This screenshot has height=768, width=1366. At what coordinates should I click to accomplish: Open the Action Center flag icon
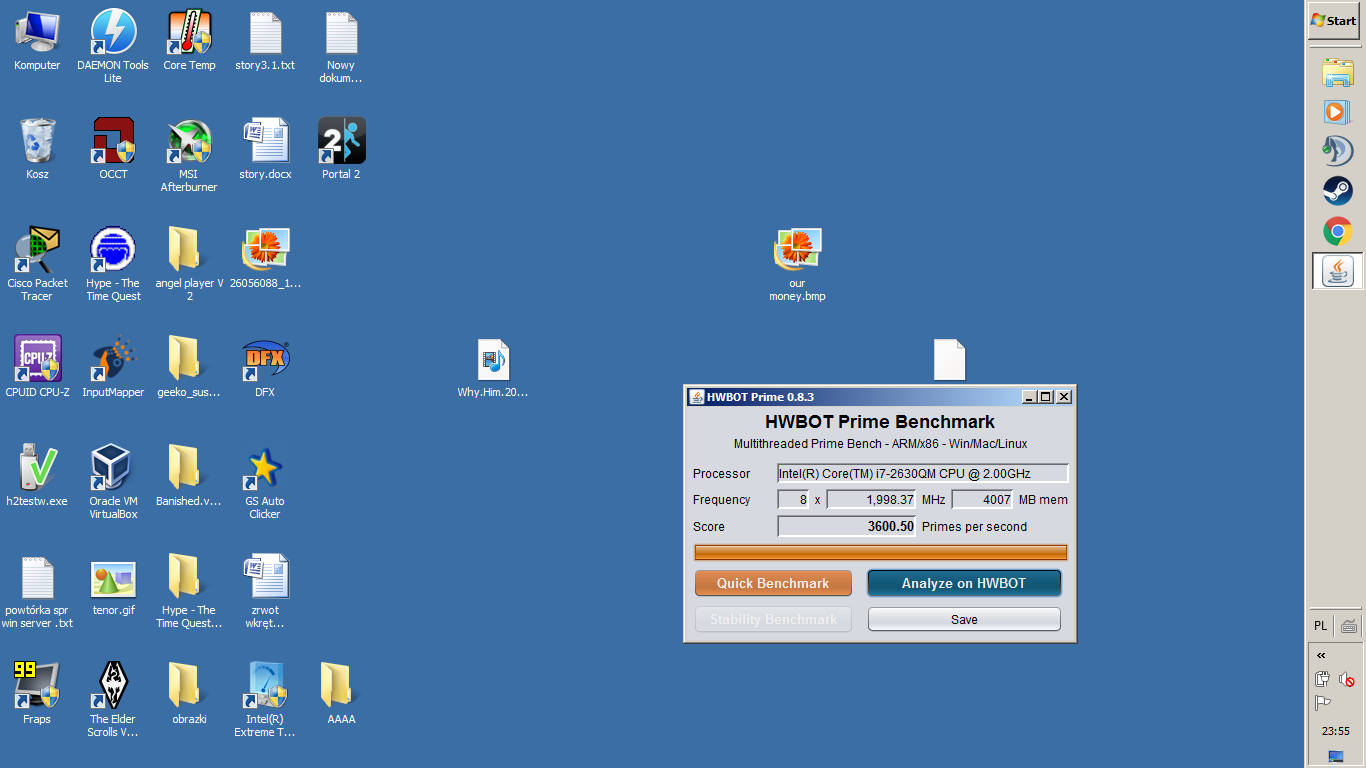(1322, 703)
